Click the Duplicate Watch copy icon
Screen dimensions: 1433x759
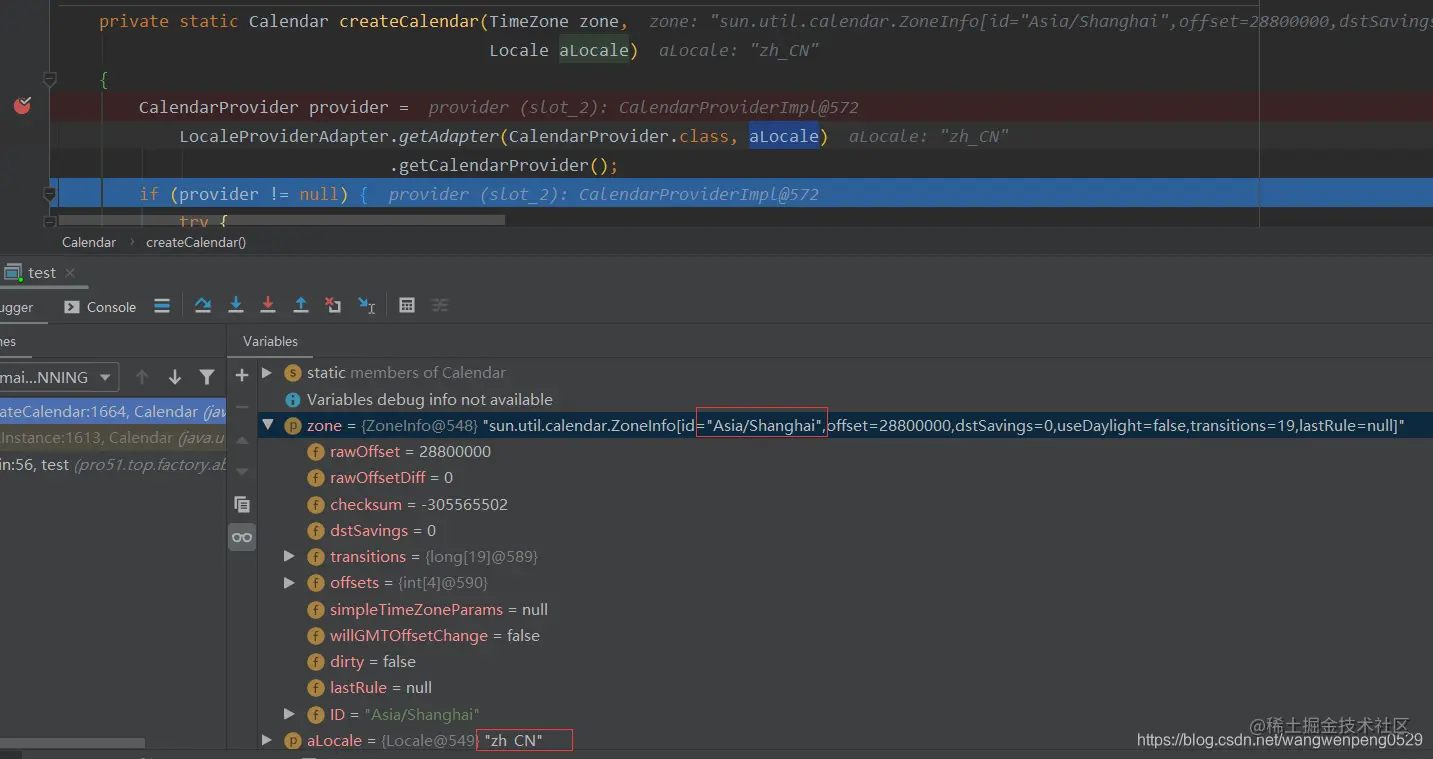tap(241, 504)
